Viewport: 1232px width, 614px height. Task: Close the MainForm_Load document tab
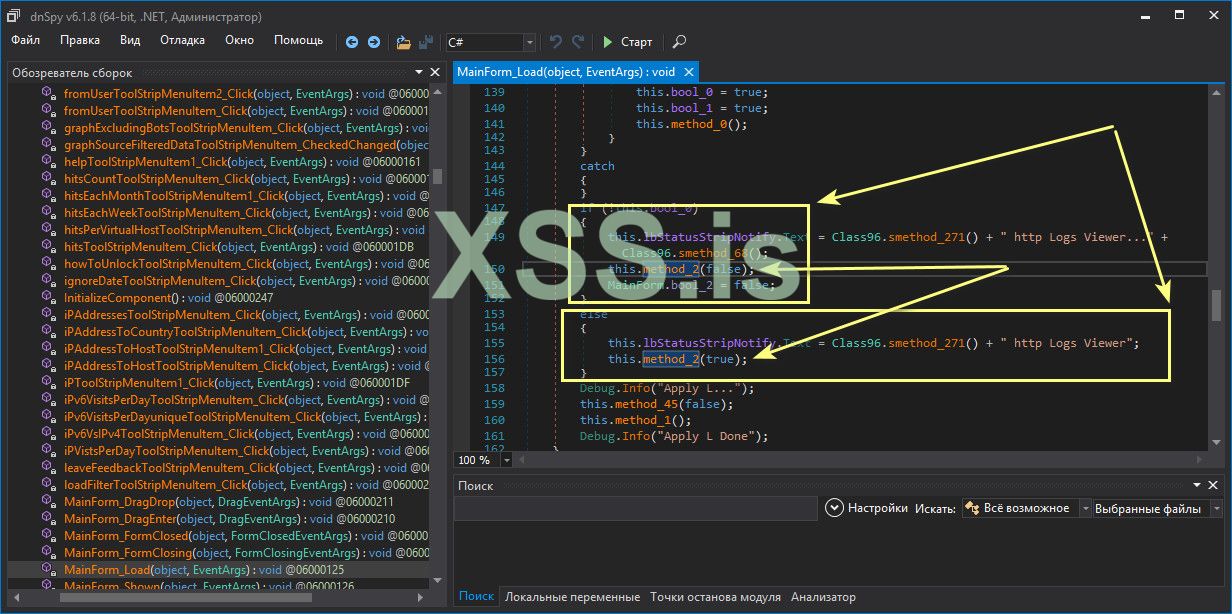point(689,73)
